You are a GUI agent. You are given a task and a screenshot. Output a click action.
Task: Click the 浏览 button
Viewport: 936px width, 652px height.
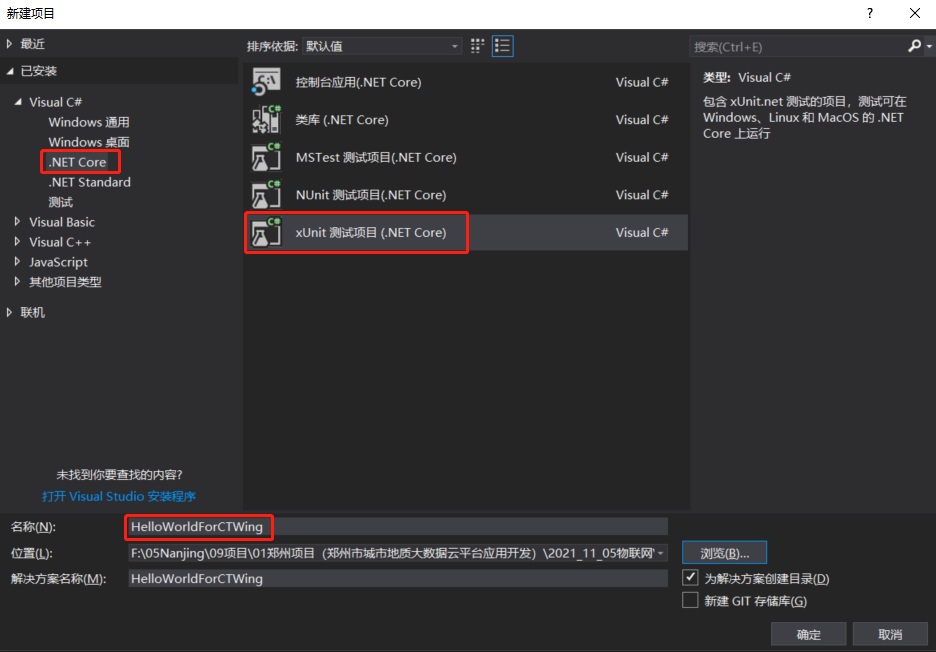click(724, 553)
